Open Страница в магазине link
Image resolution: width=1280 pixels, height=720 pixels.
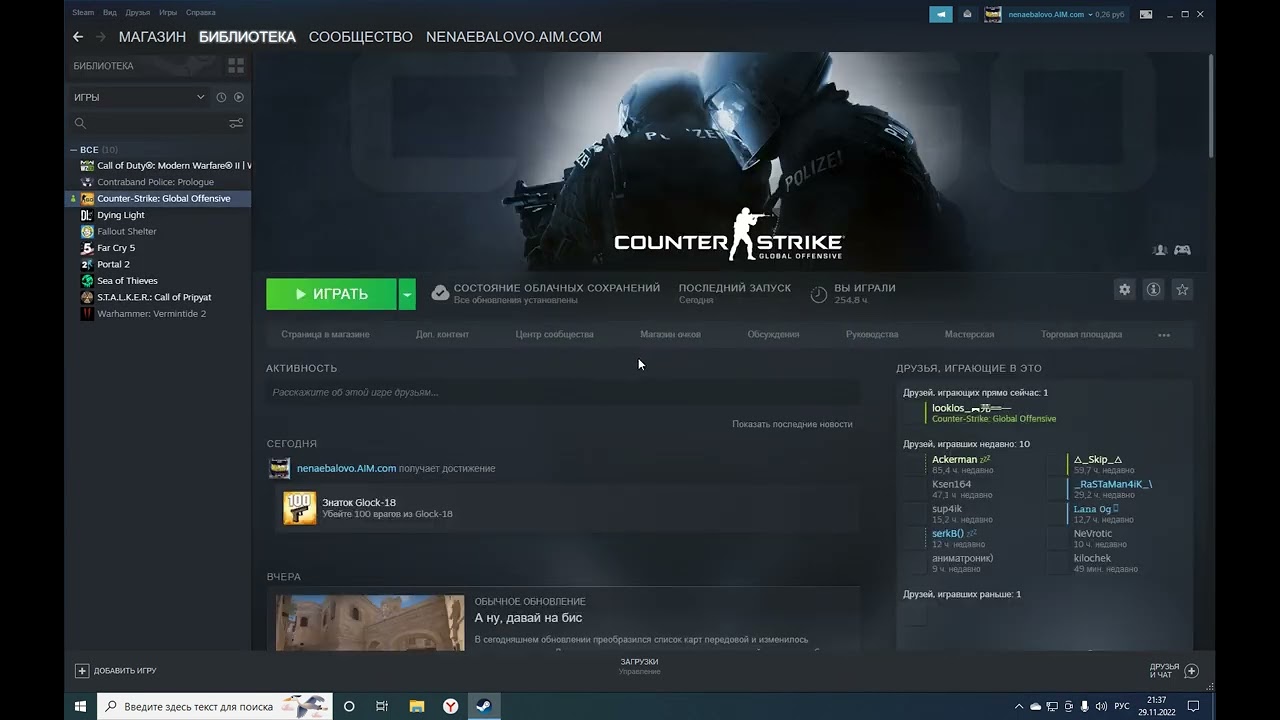tap(325, 334)
